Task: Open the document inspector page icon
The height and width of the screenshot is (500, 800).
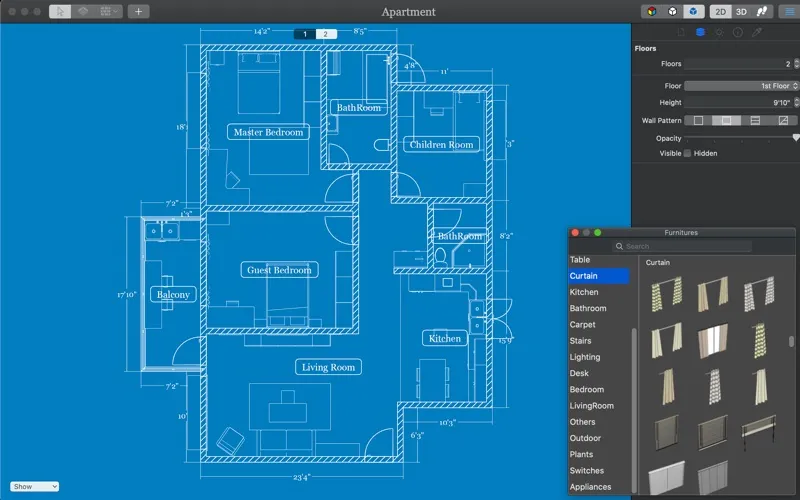Action: click(681, 32)
